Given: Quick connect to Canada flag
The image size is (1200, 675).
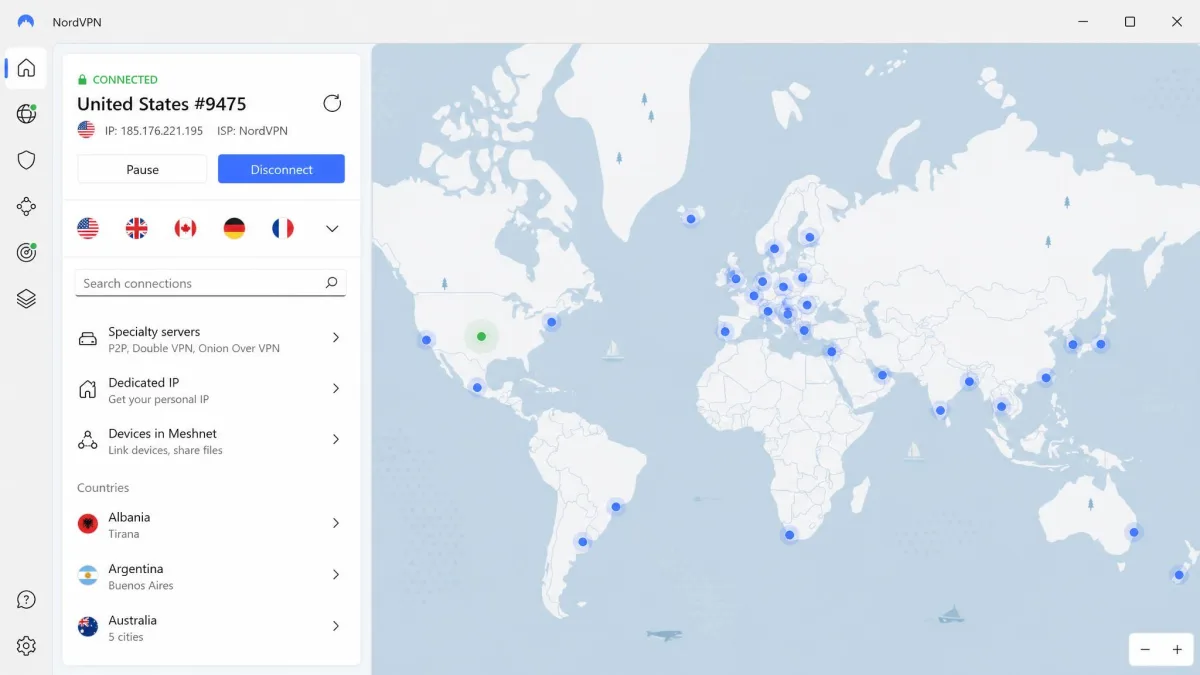Looking at the screenshot, I should 185,229.
